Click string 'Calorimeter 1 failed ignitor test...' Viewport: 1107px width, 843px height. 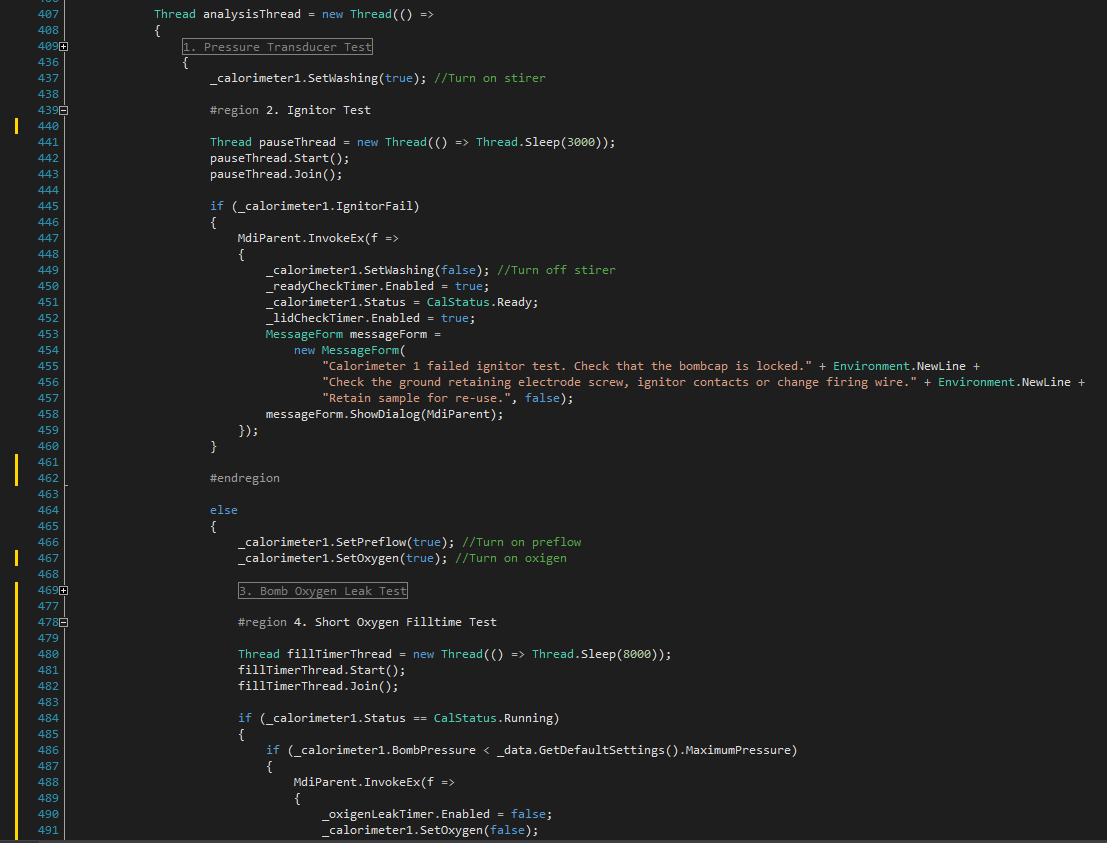(x=567, y=366)
